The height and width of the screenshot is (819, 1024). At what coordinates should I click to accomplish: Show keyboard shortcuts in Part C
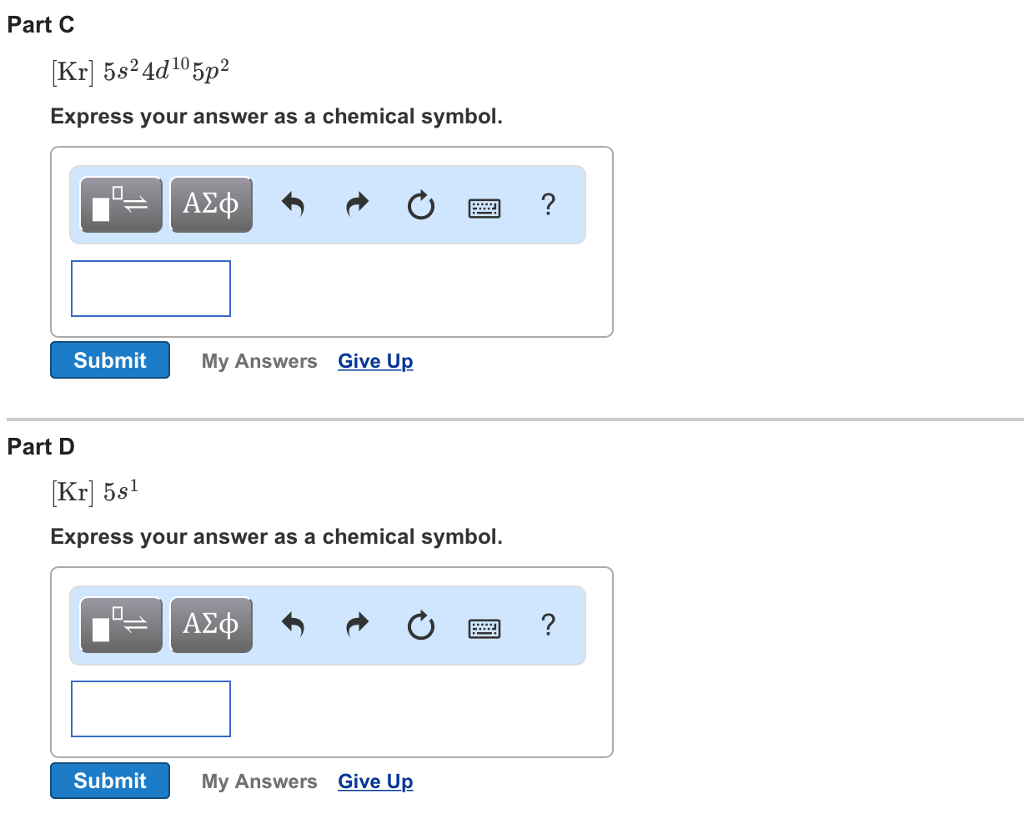pos(484,207)
